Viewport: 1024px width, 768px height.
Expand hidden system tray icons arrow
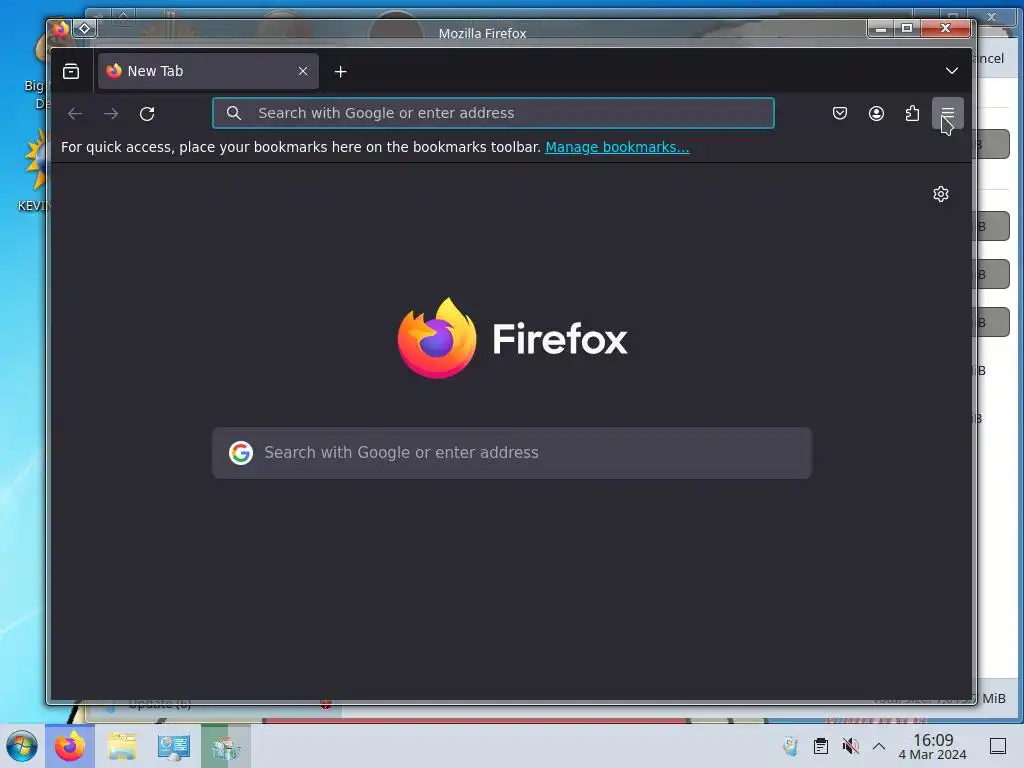[879, 746]
